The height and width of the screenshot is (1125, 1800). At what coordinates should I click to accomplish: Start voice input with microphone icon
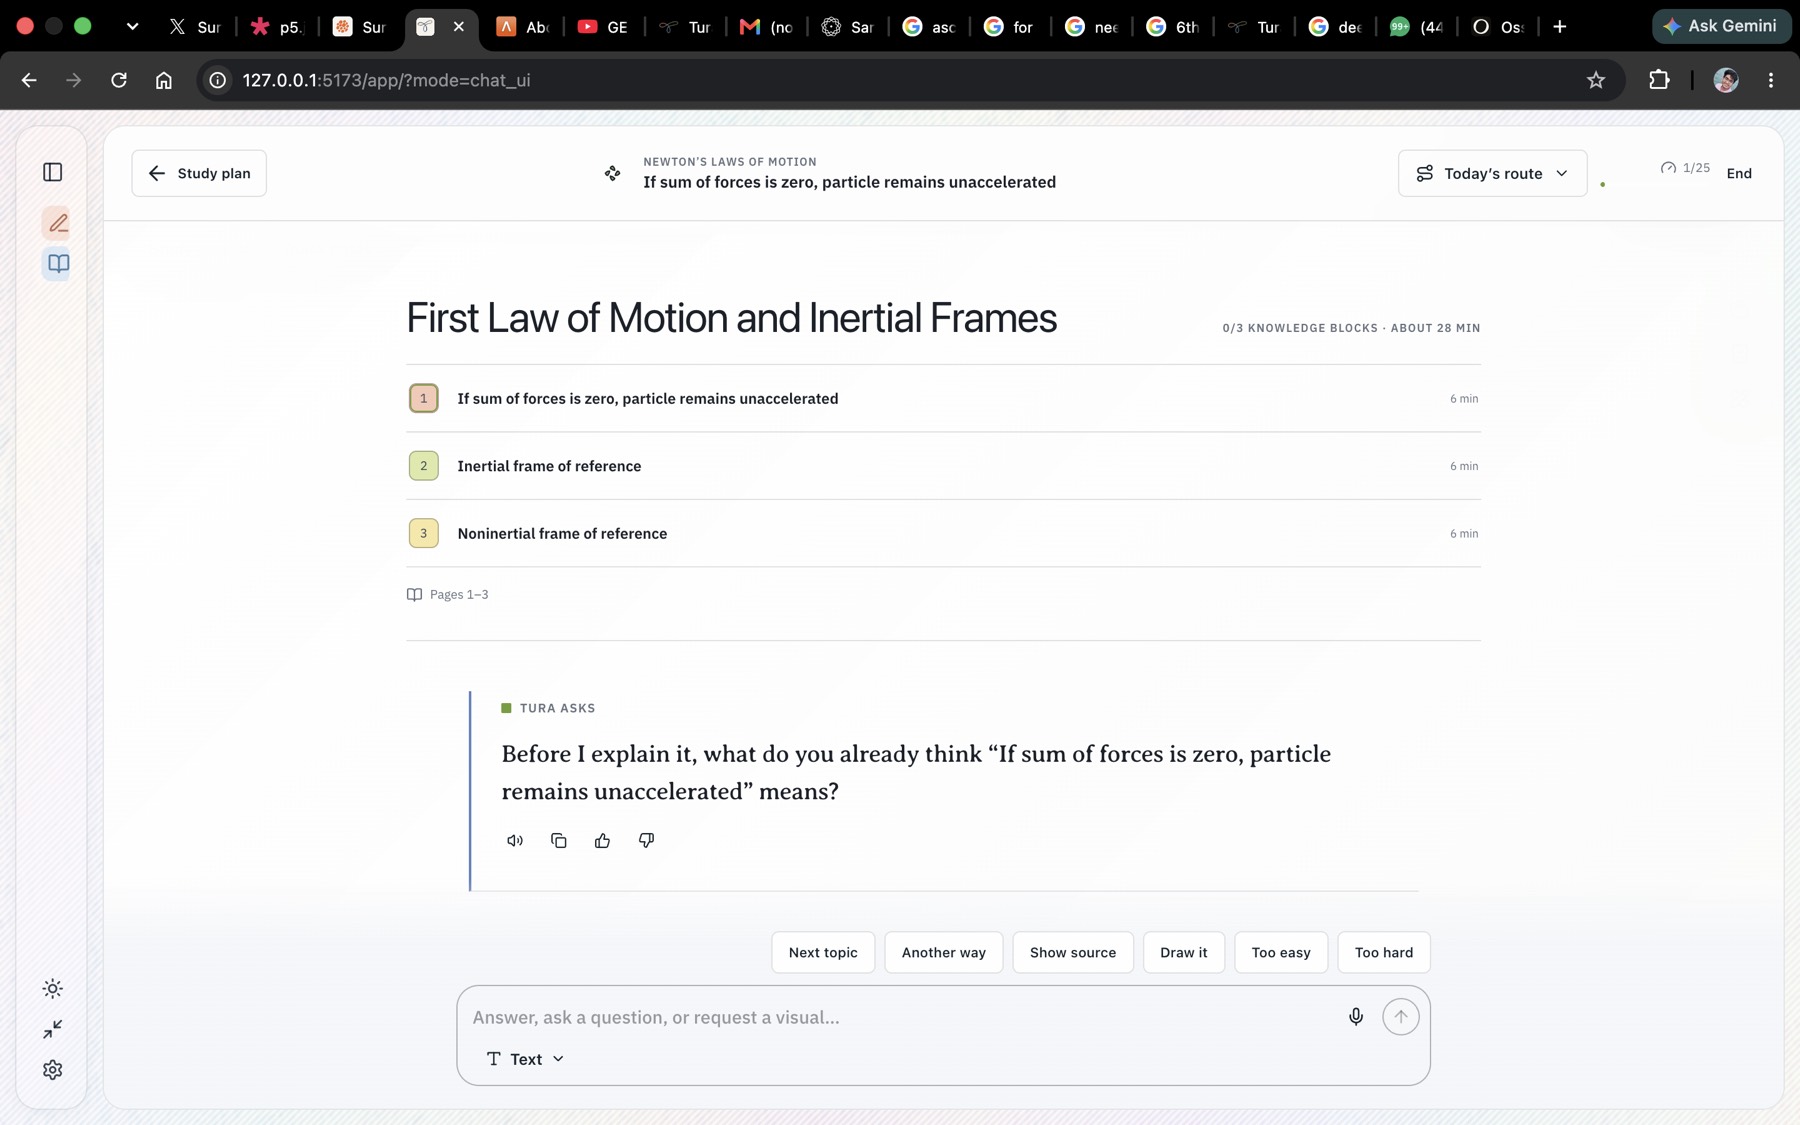[x=1356, y=1017]
